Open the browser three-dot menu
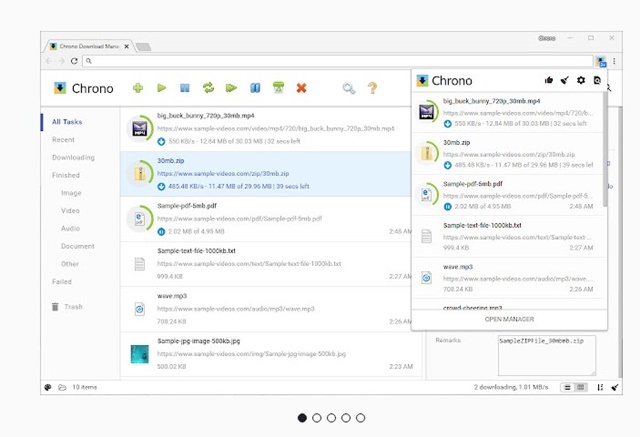The width and height of the screenshot is (640, 437). 614,61
